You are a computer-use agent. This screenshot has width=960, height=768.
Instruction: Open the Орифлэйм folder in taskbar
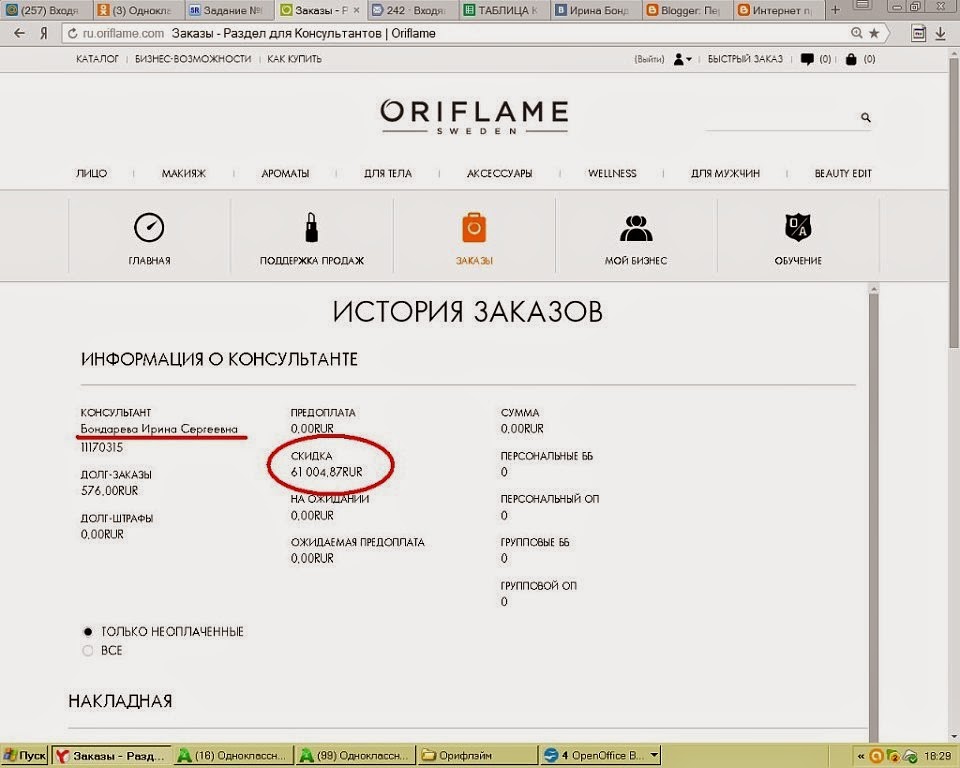click(476, 756)
